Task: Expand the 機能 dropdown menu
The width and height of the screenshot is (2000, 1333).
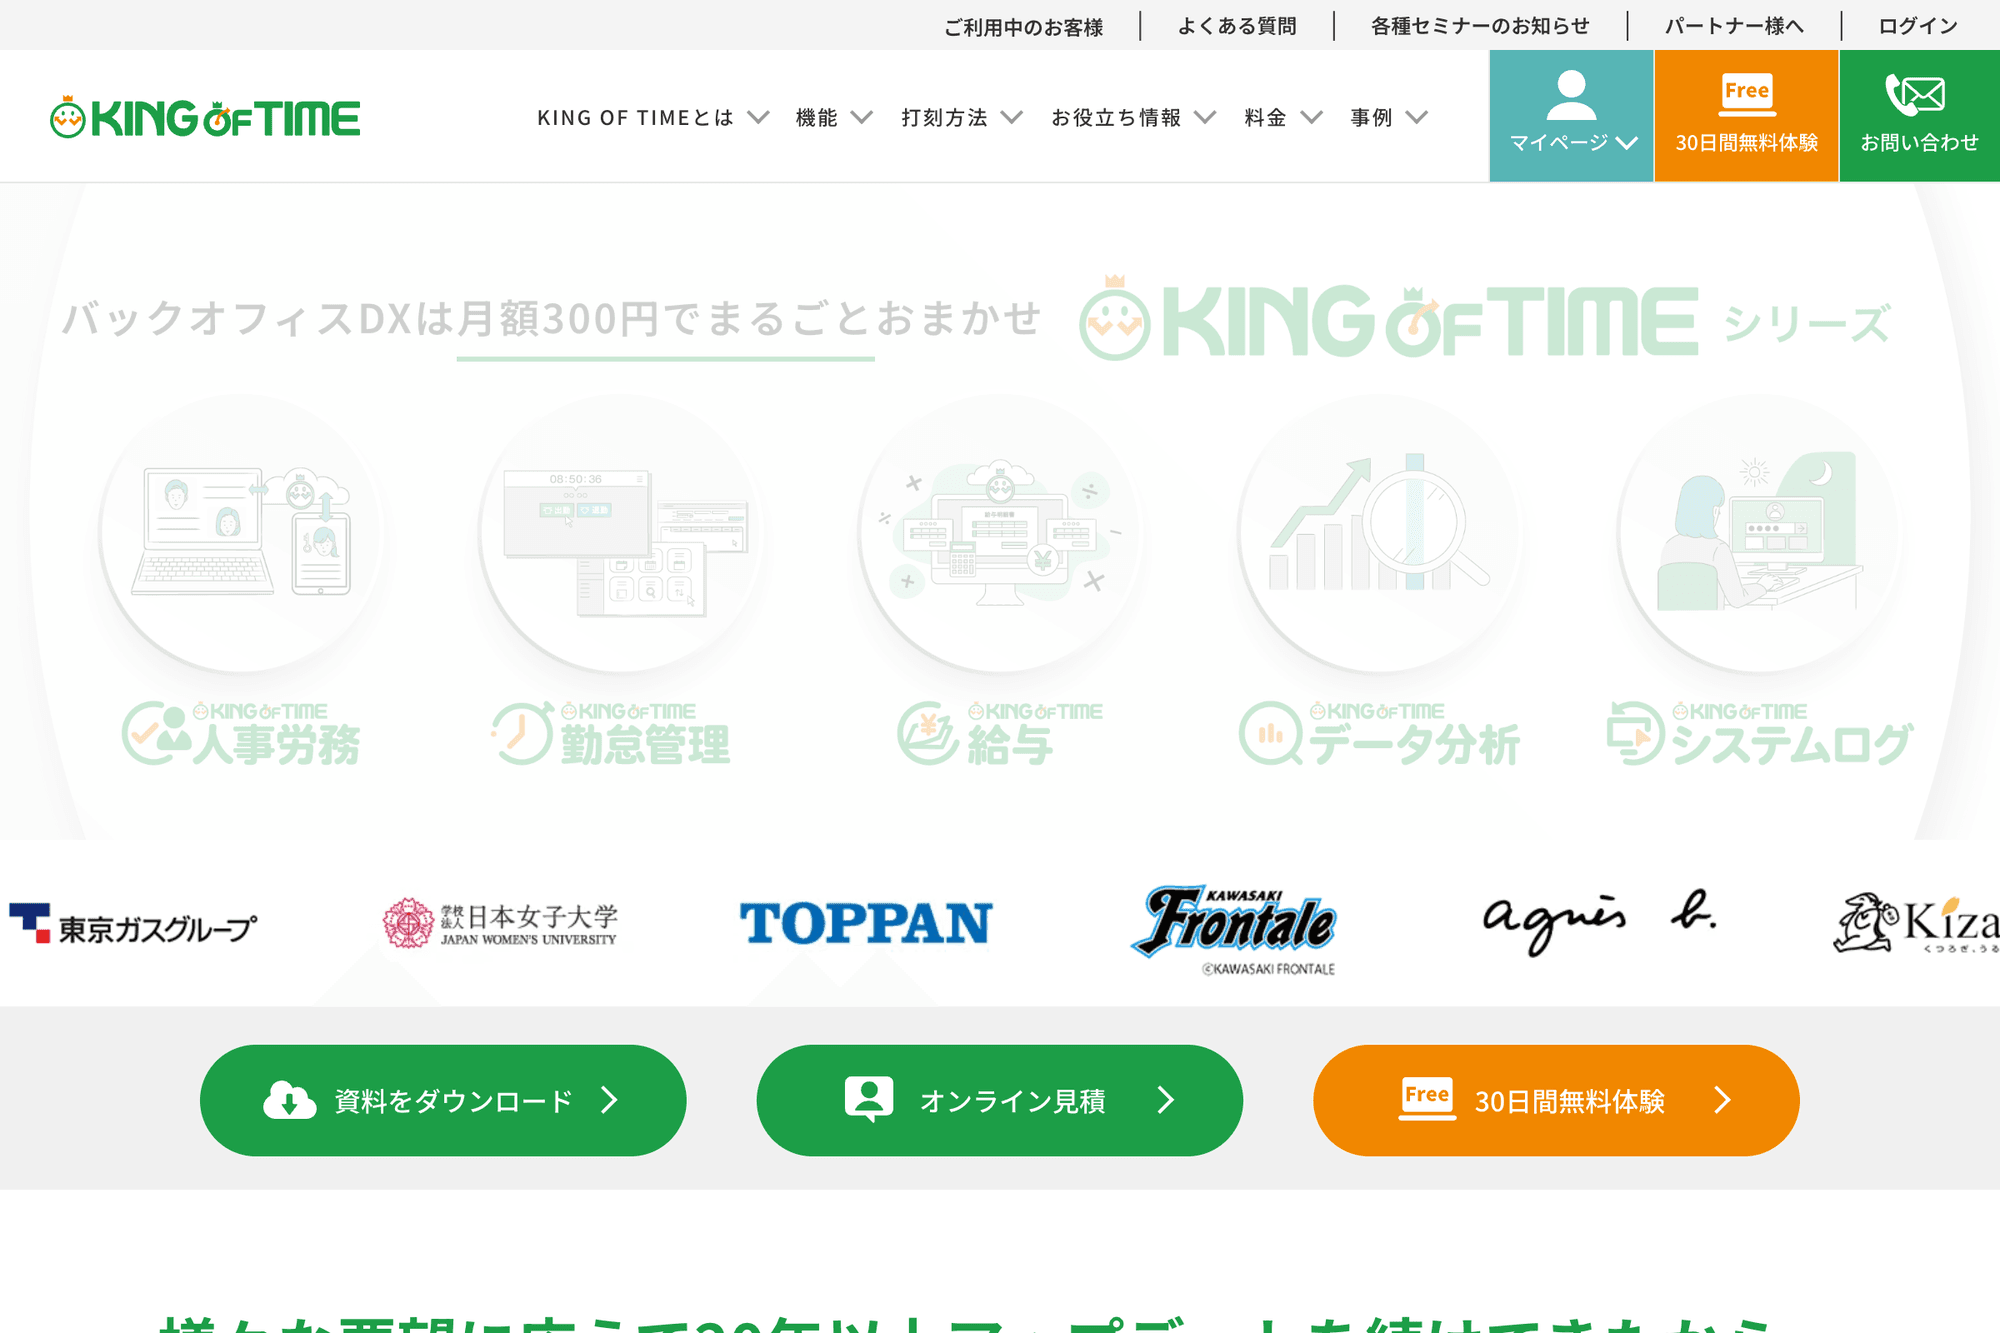Action: [x=834, y=118]
